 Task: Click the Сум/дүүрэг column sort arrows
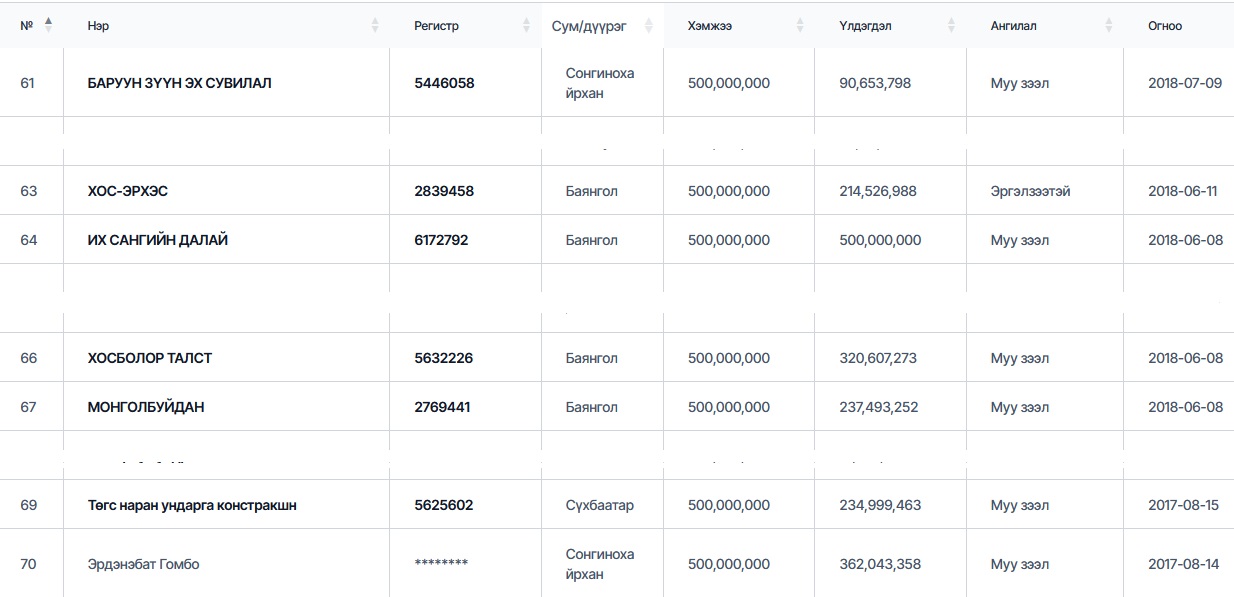point(649,26)
